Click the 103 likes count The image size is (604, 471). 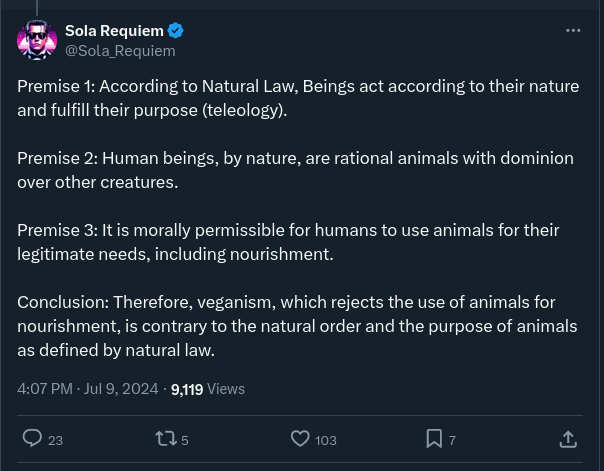click(x=326, y=440)
